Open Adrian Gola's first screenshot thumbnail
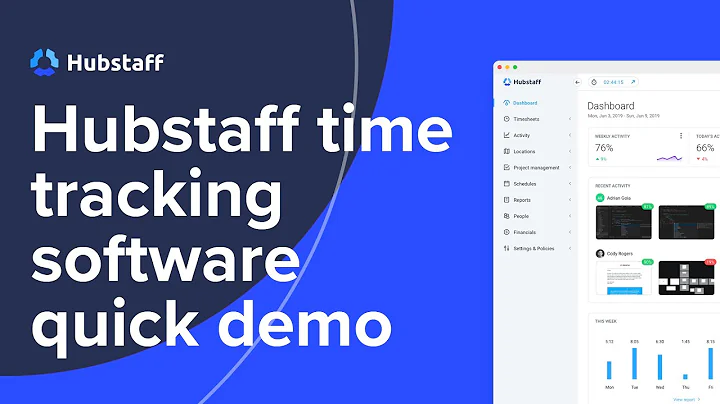The image size is (720, 404). click(x=624, y=222)
